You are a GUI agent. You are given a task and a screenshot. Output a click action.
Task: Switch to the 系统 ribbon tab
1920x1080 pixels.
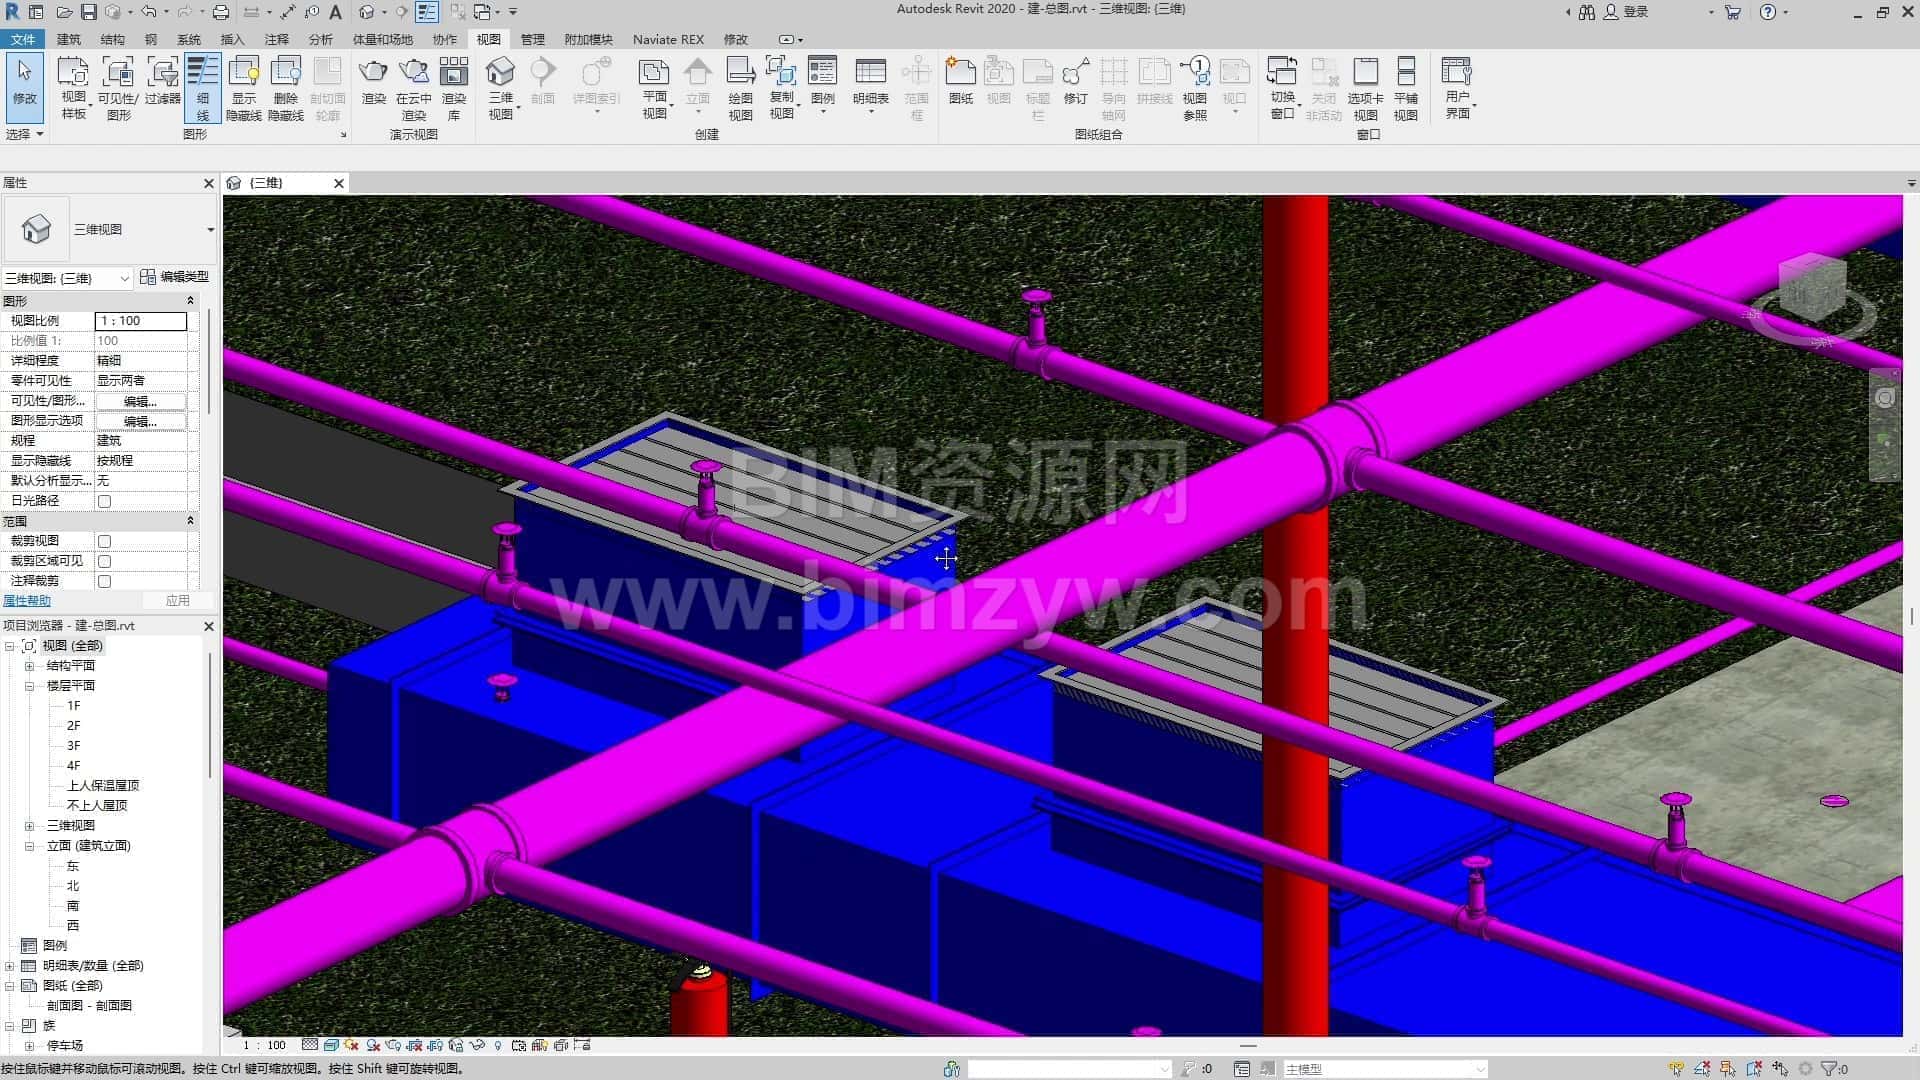189,39
